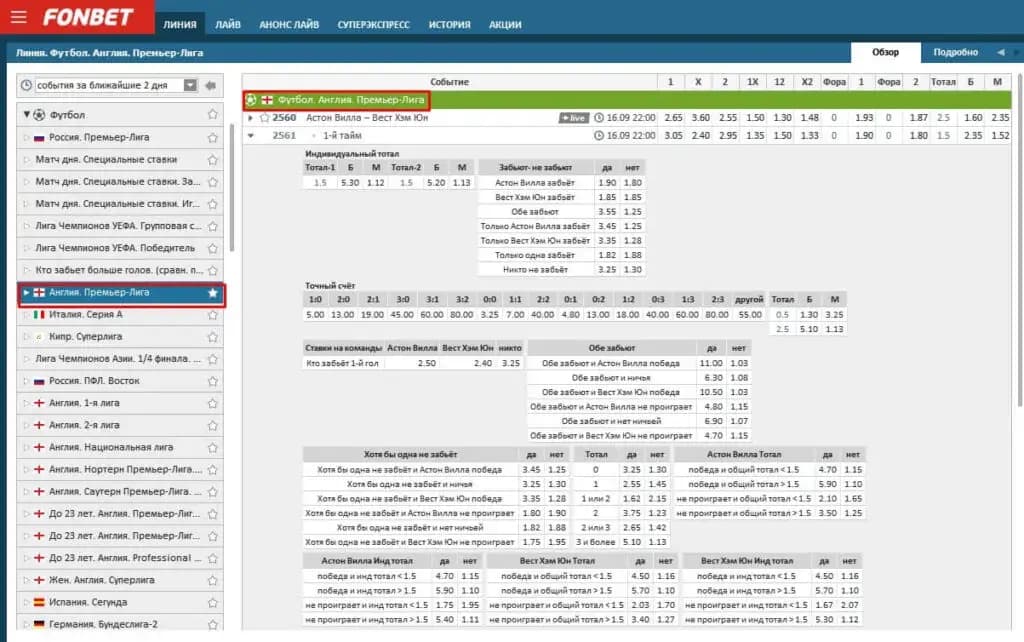The height and width of the screenshot is (642, 1024).
Task: Toggle star for Англия. 1-я лига
Action: [x=212, y=404]
